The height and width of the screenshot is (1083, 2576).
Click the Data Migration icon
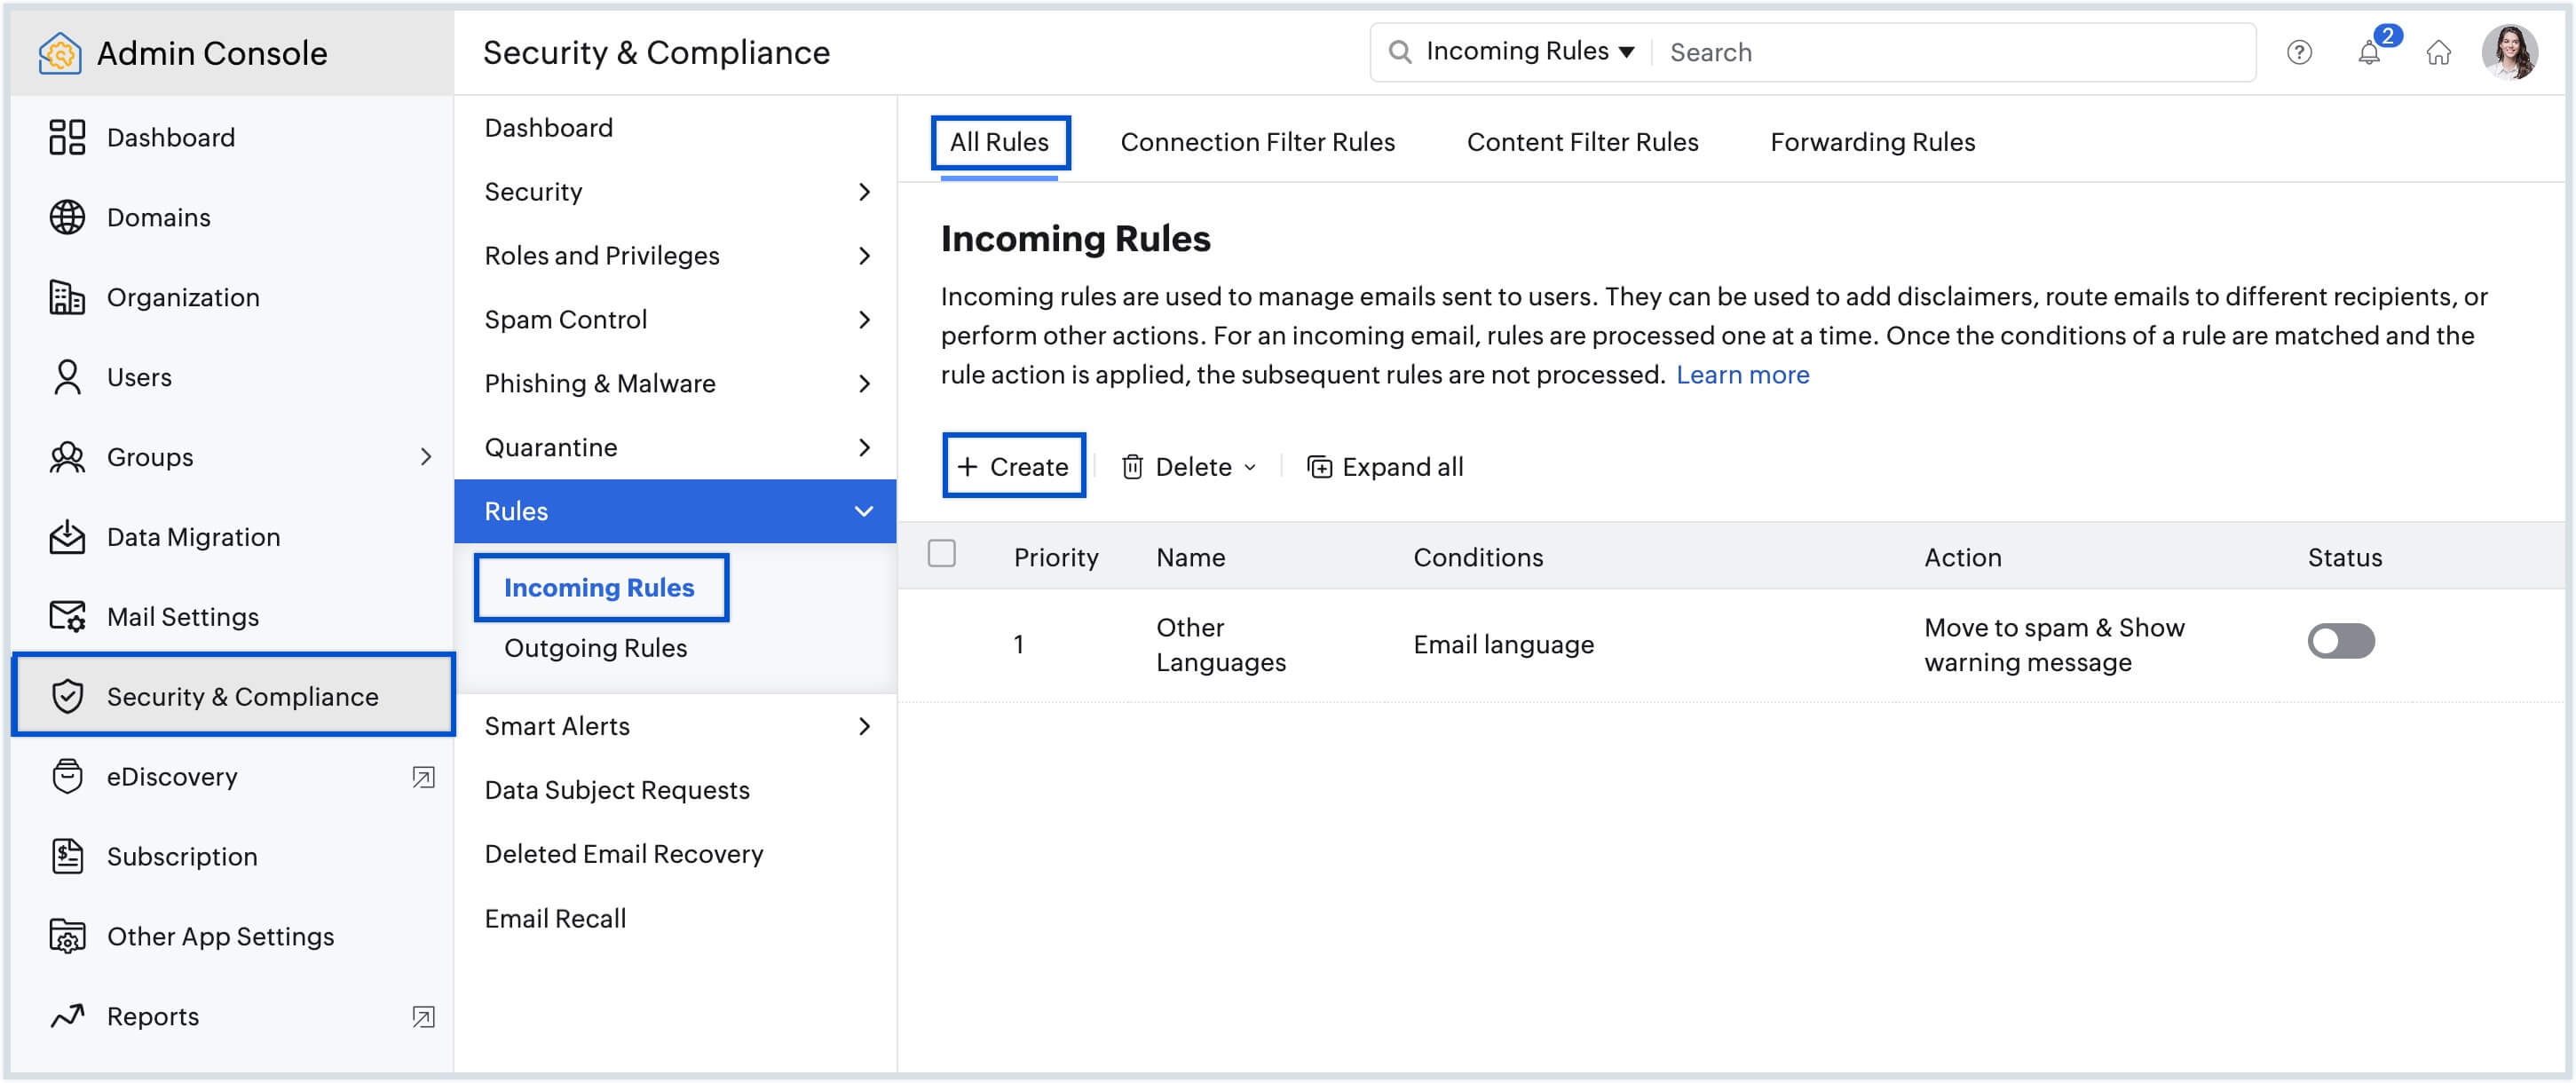[67, 537]
